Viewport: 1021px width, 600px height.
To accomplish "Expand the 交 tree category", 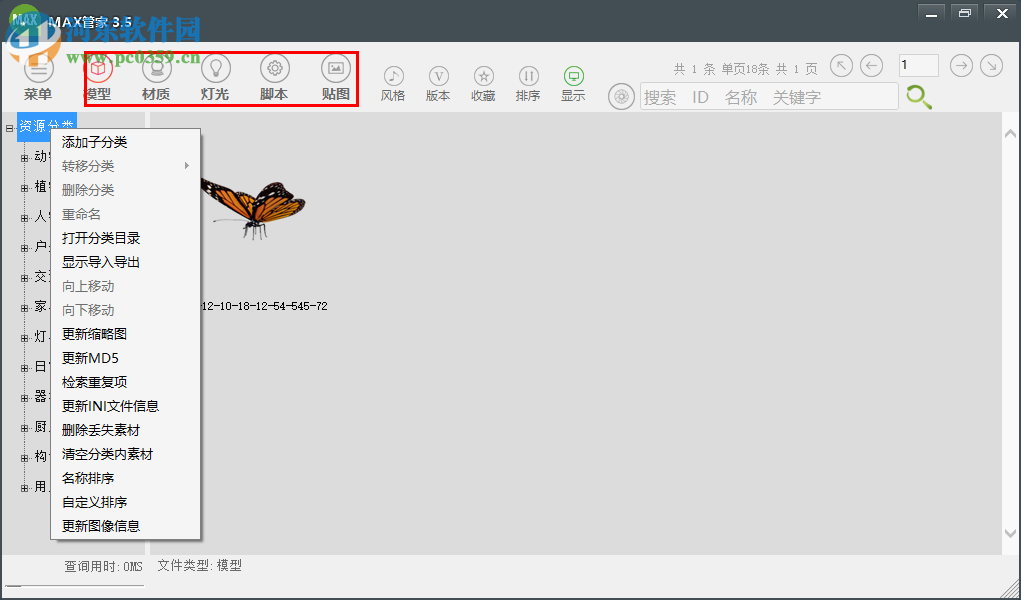I will click(x=25, y=278).
